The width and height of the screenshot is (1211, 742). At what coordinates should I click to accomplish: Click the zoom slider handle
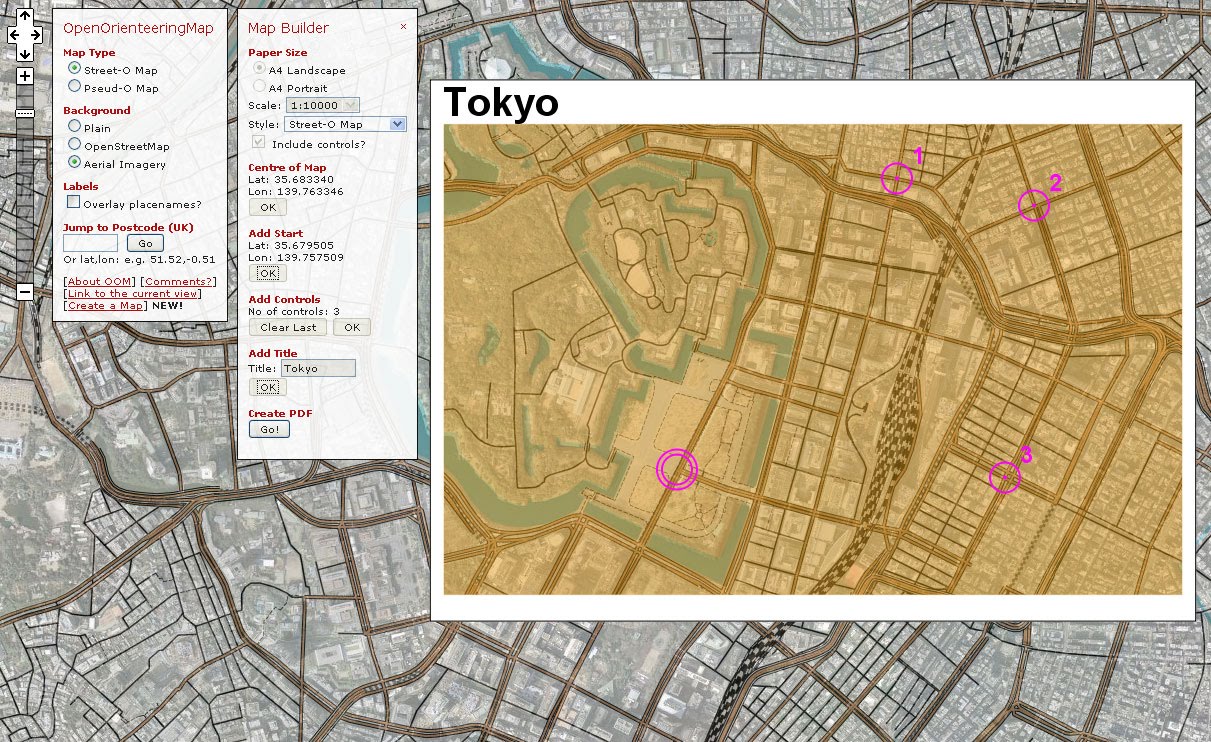[x=25, y=113]
